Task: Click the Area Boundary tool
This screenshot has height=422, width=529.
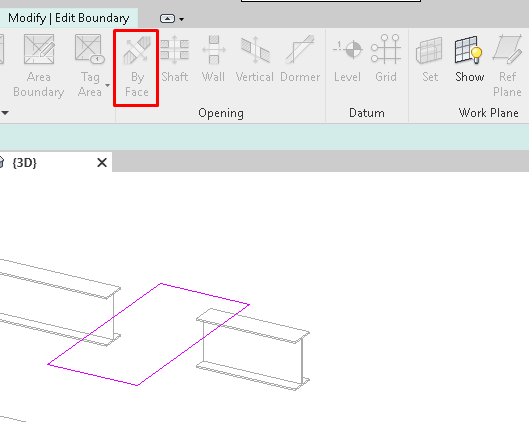Action: [38, 66]
